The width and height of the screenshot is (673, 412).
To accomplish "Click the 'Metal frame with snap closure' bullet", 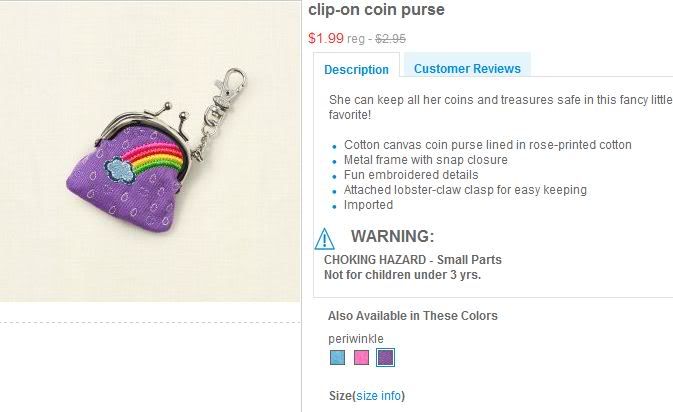I will [425, 160].
